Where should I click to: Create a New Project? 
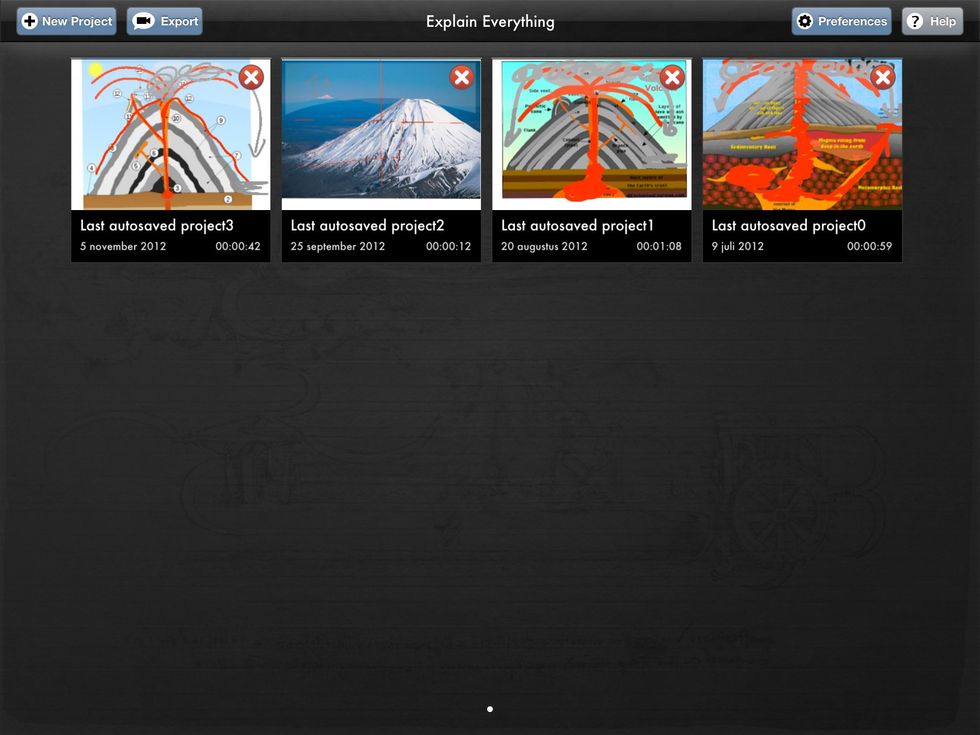click(66, 21)
